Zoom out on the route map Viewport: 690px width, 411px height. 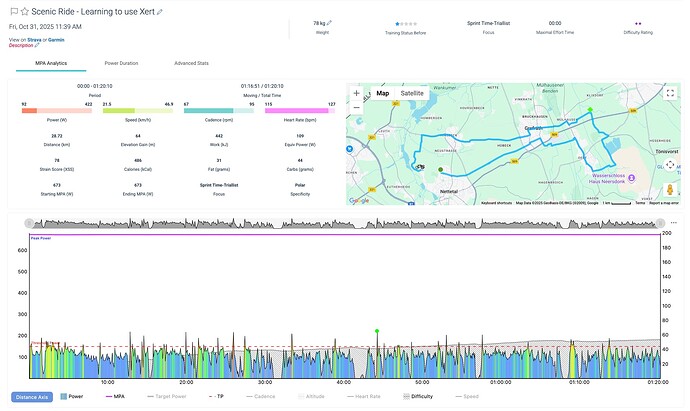pos(357,107)
